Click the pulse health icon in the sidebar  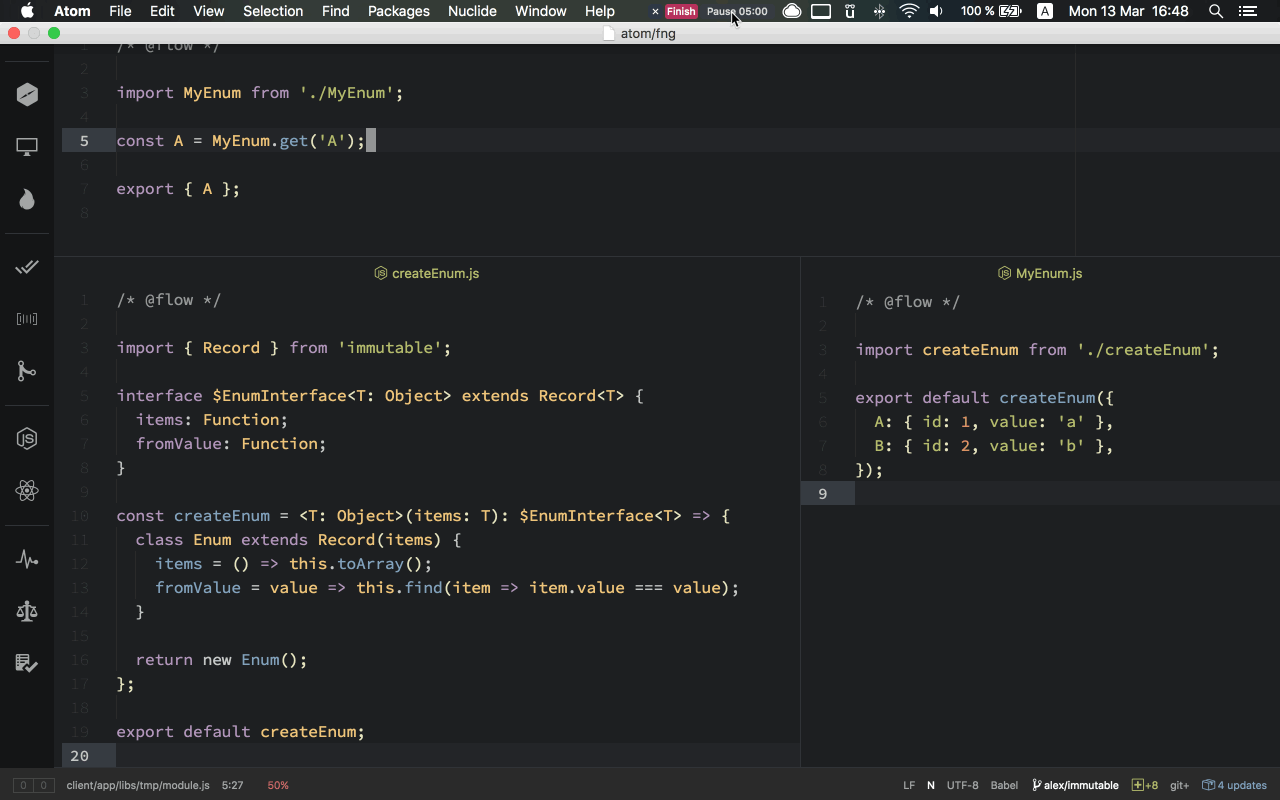[27, 559]
